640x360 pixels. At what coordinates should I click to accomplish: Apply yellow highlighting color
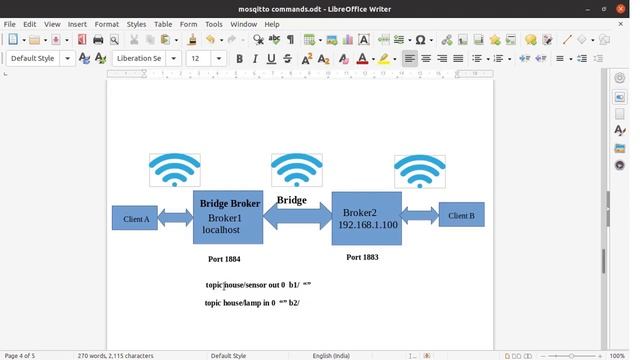[384, 59]
